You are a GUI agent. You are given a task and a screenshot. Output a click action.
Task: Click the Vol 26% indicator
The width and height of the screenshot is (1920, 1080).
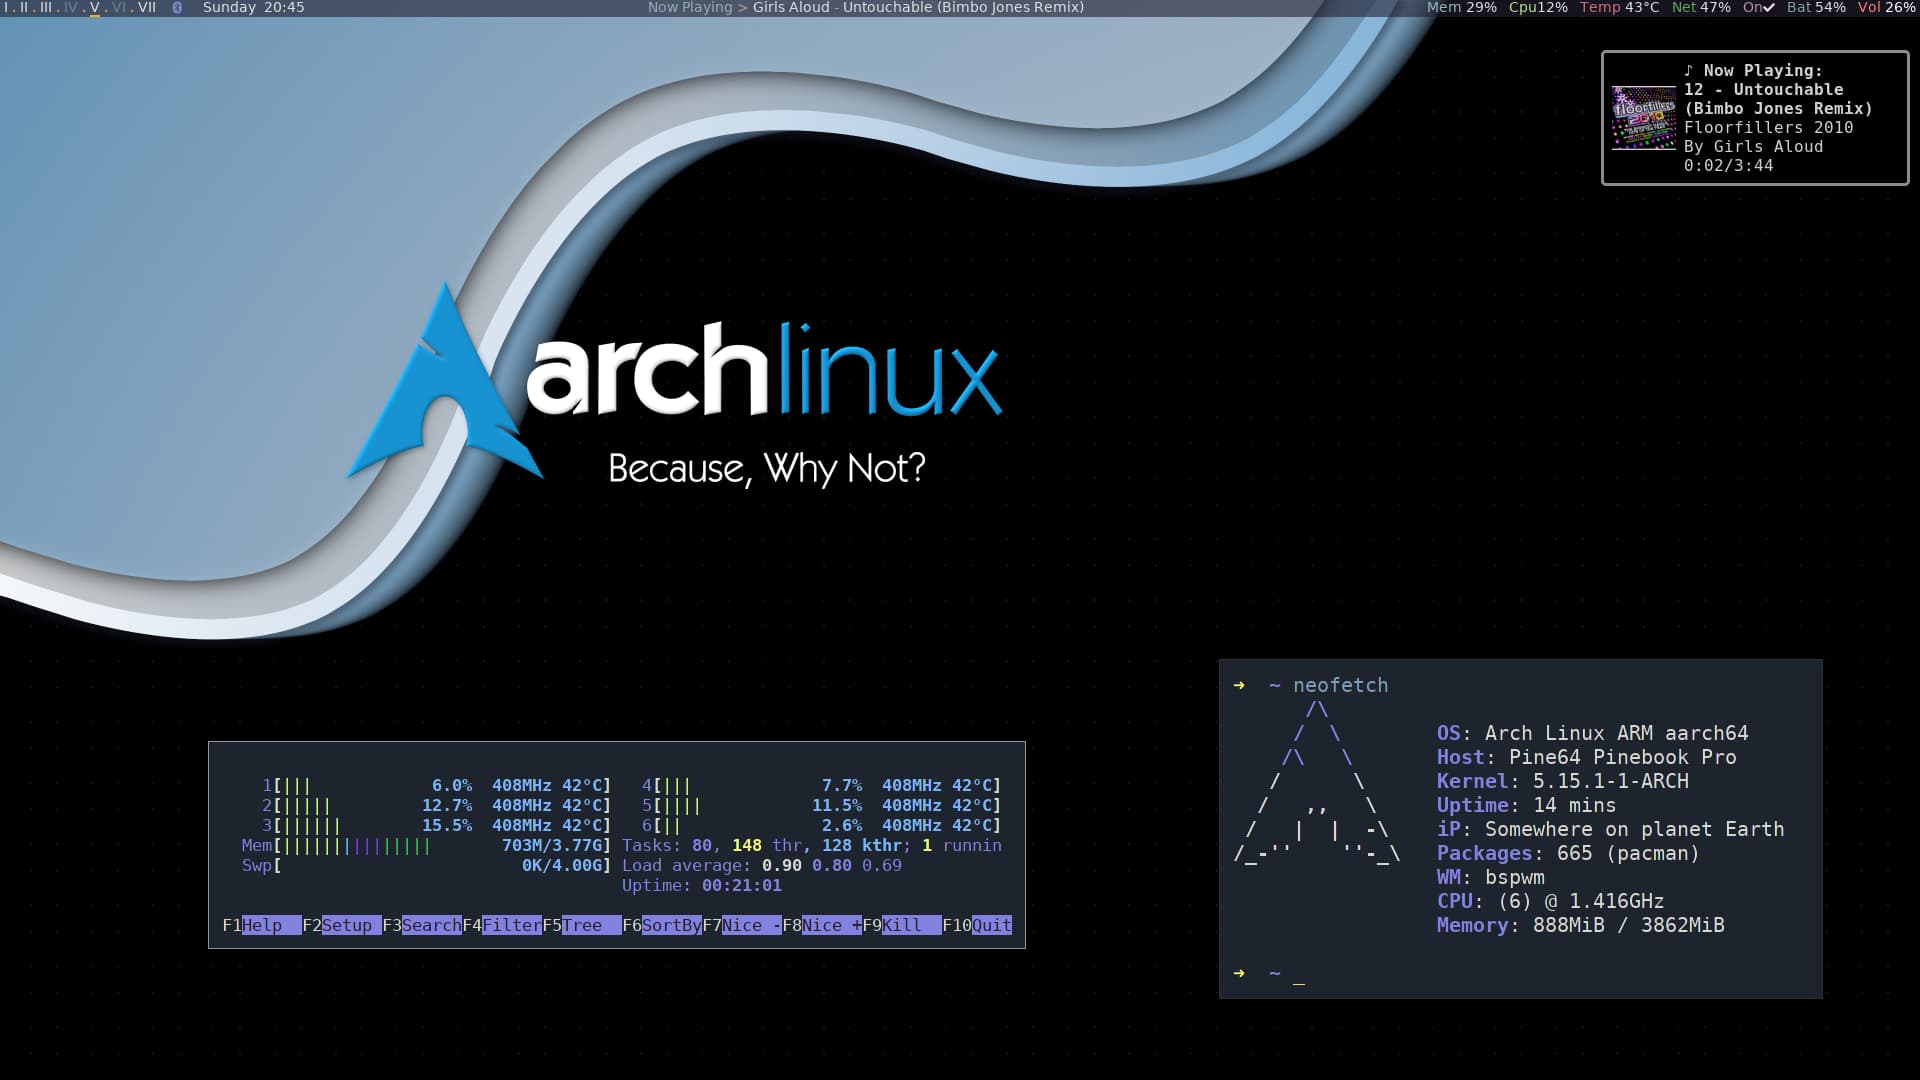click(1886, 7)
